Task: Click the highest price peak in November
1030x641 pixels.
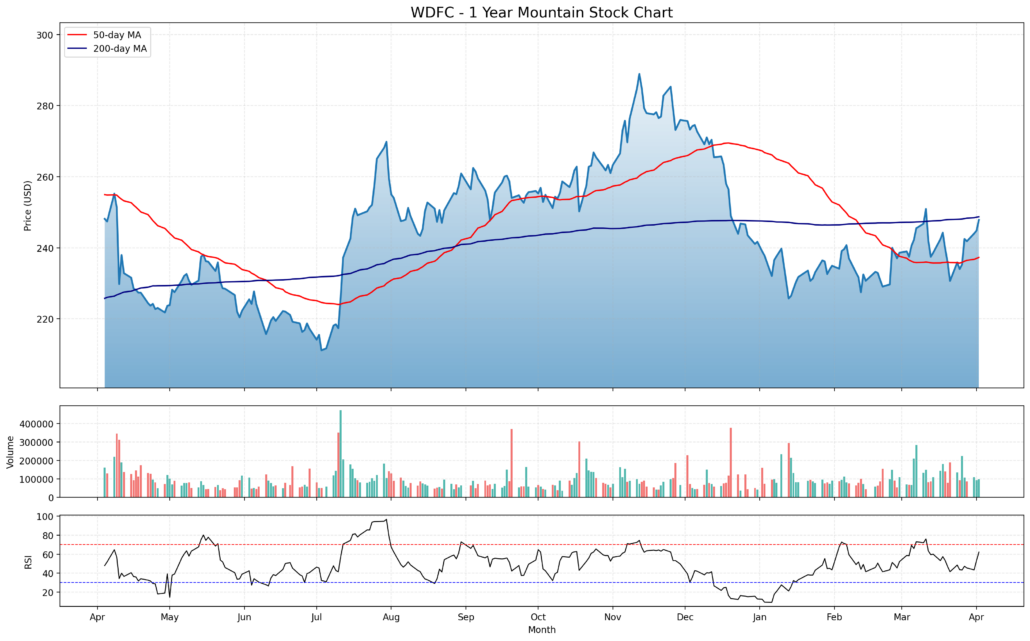Action: coord(639,74)
